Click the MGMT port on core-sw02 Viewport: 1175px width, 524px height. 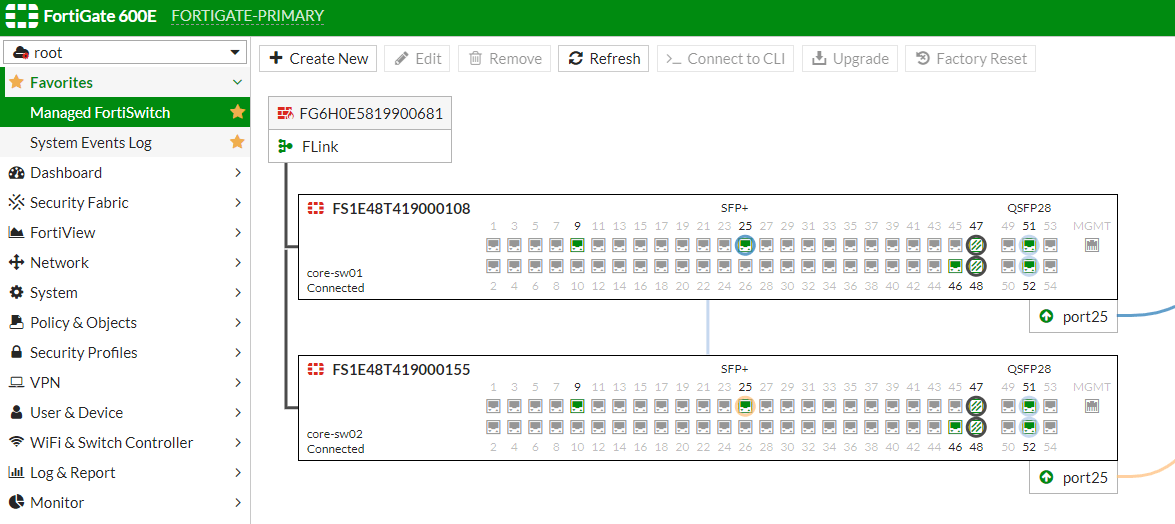1092,406
